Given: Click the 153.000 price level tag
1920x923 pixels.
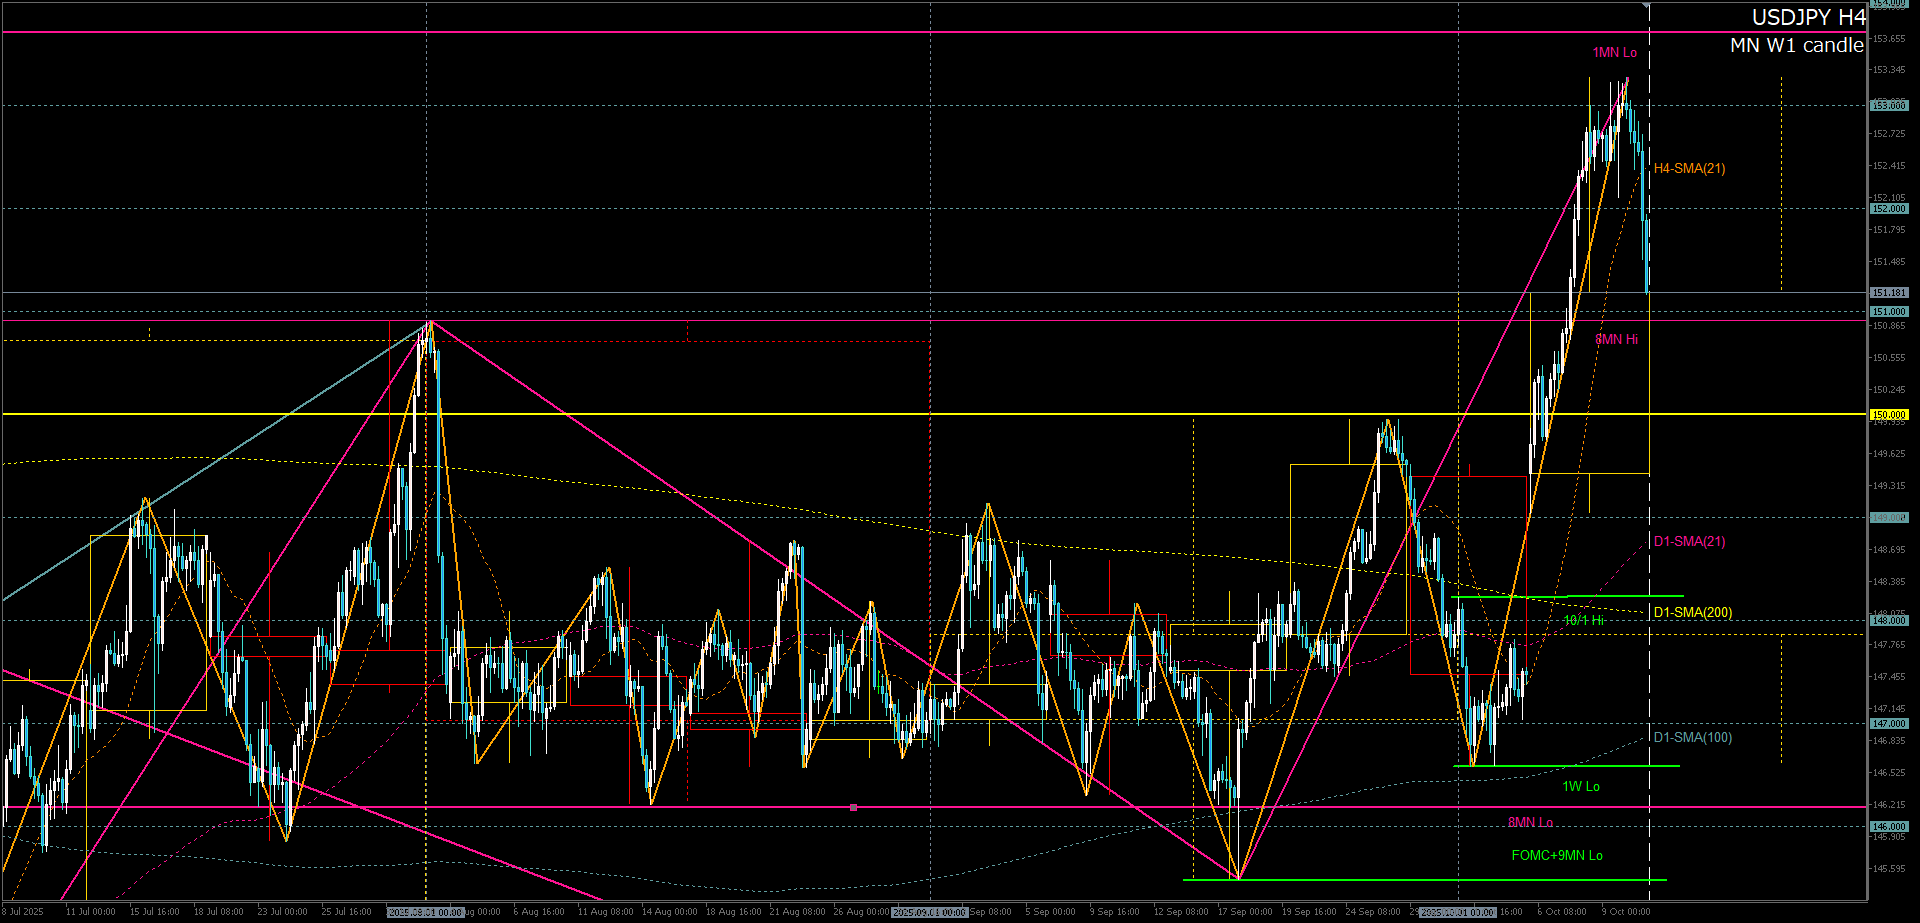Looking at the screenshot, I should pyautogui.click(x=1889, y=105).
